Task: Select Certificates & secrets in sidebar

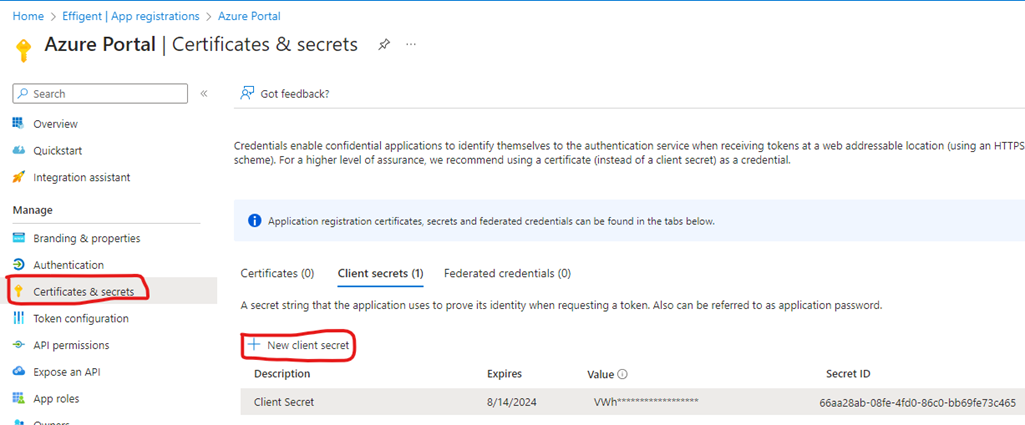Action: [x=84, y=292]
